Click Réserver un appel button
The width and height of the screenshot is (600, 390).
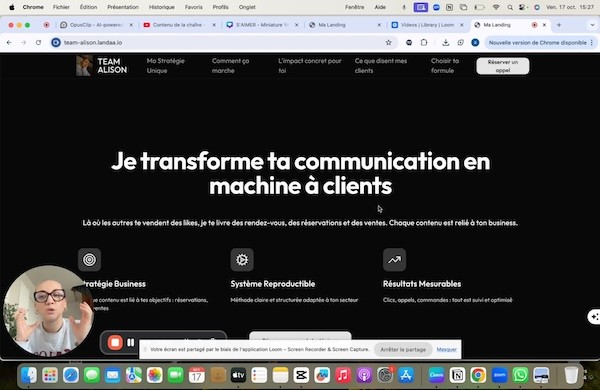click(x=503, y=66)
